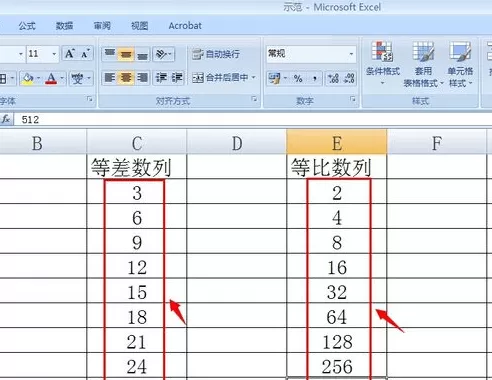Viewport: 492px width, 380px height.
Task: Select cell containing 12
Action: click(137, 266)
